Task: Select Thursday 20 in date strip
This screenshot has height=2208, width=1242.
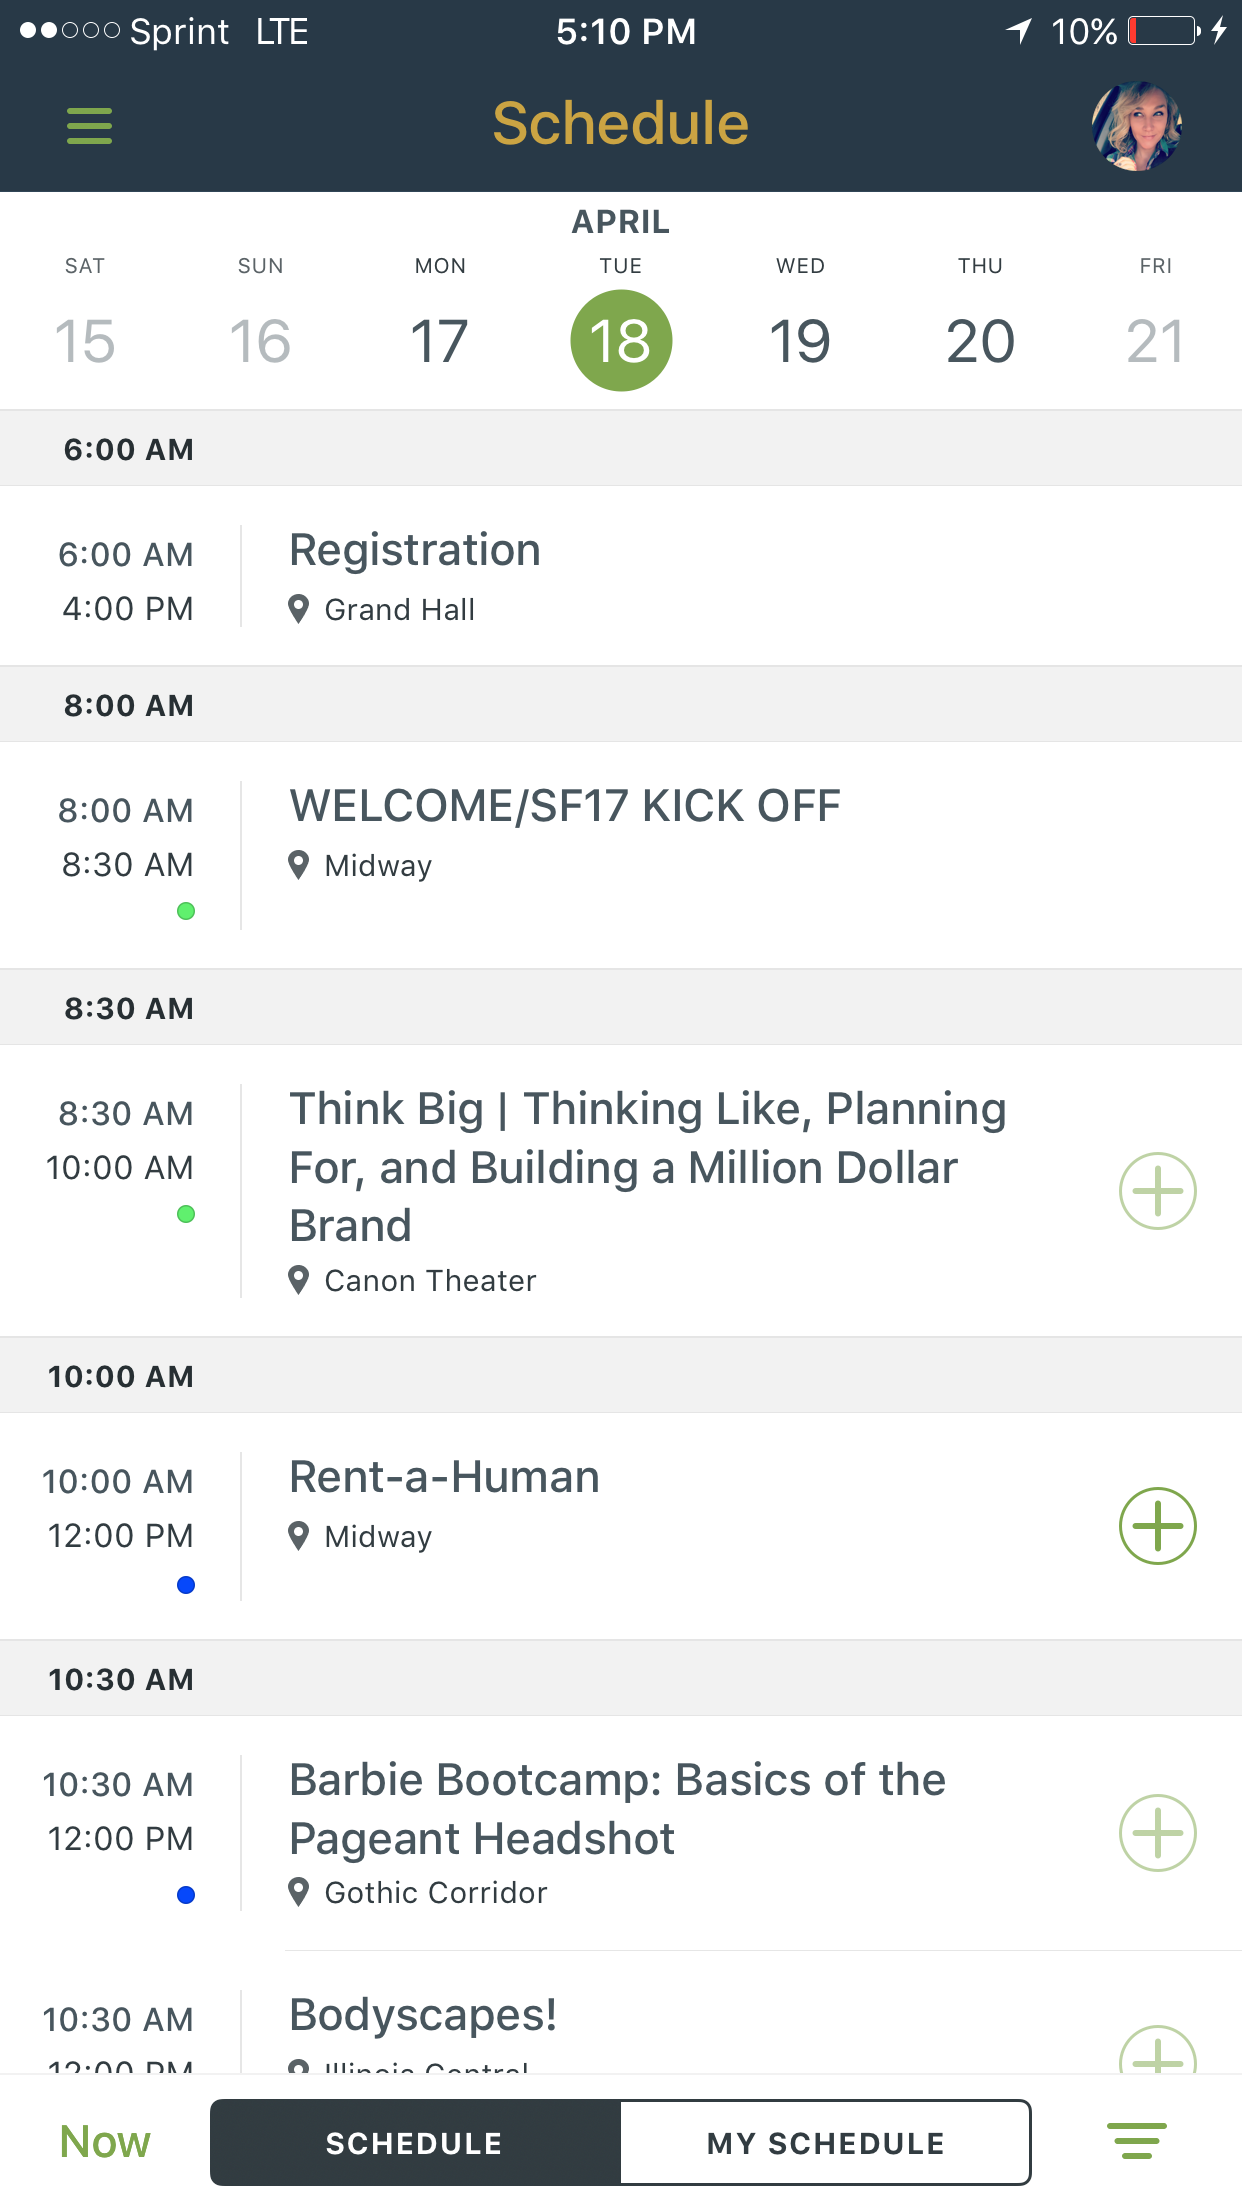Action: [x=980, y=341]
